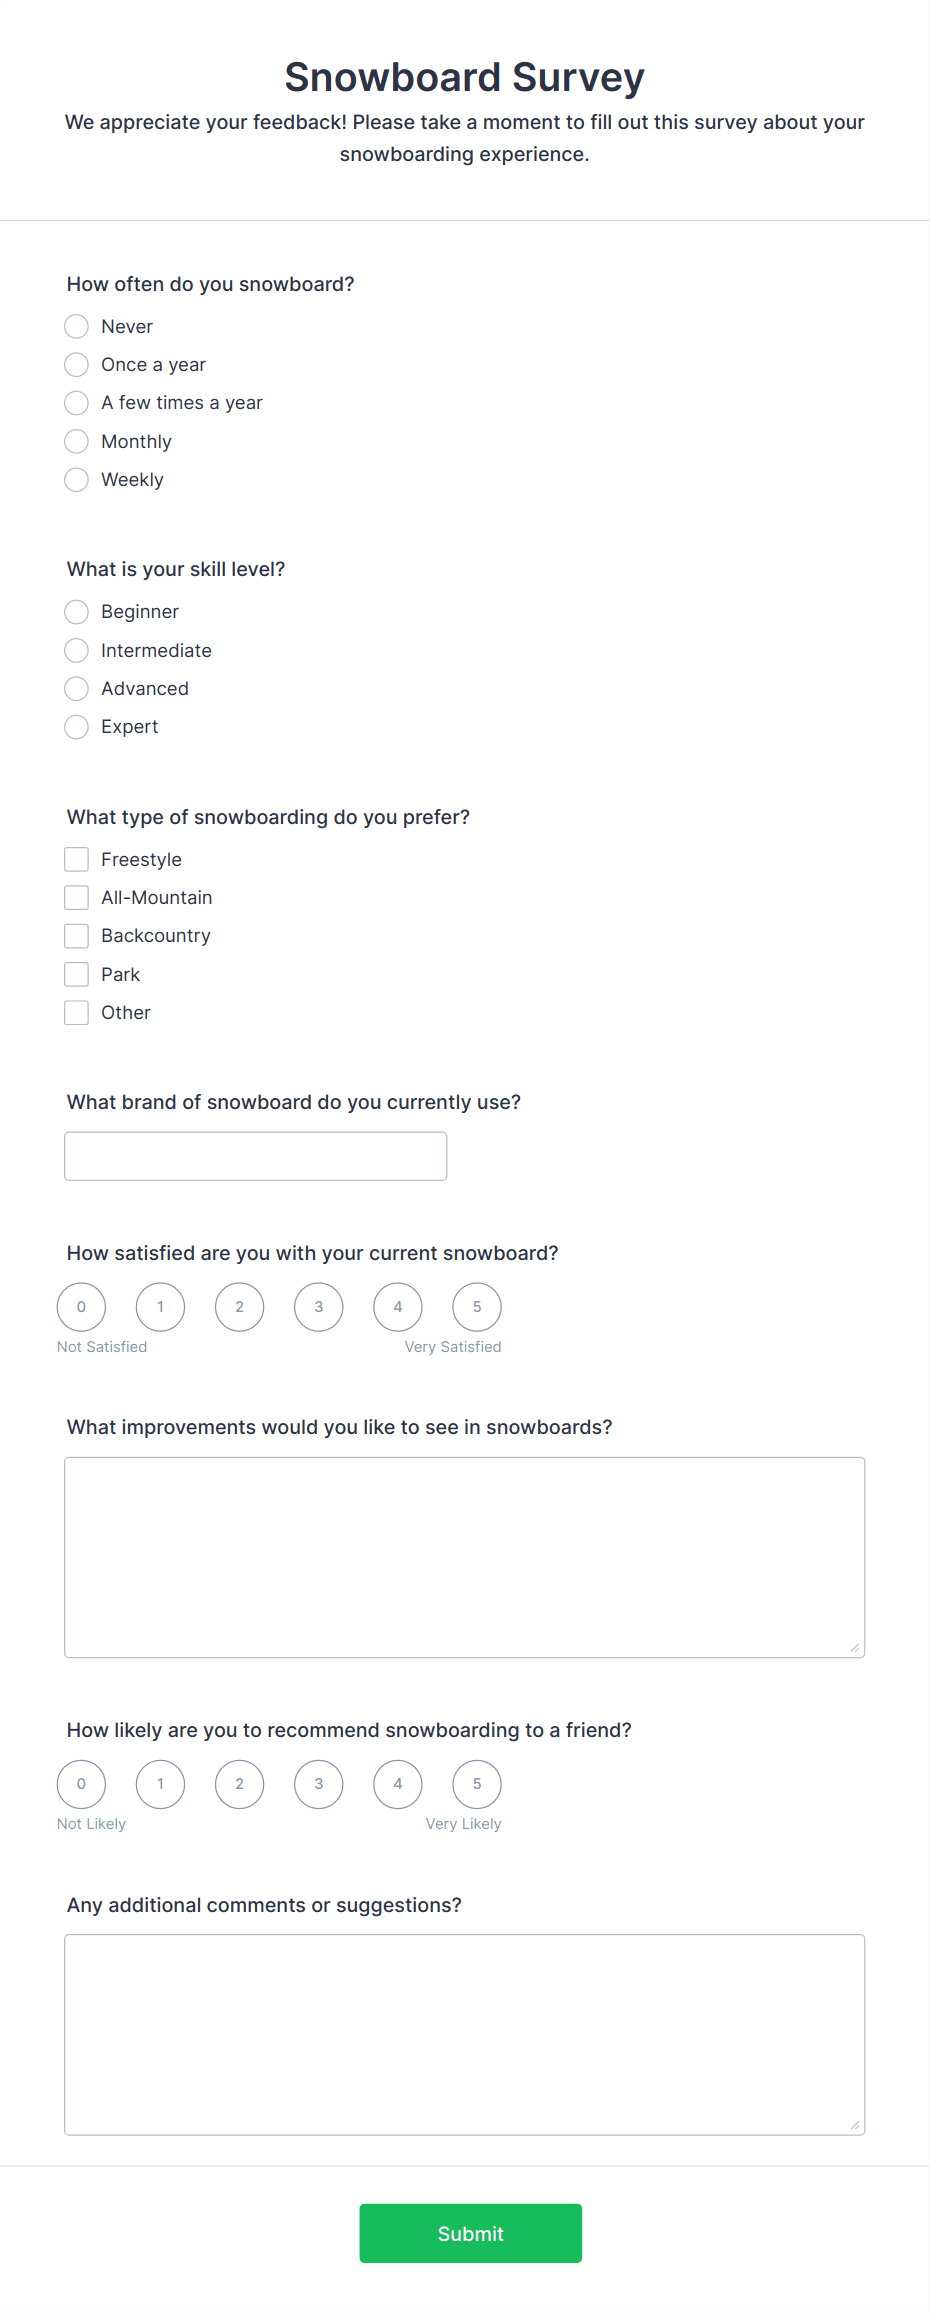930x2313 pixels.
Task: Choose "A few times a year"
Action: tap(76, 403)
